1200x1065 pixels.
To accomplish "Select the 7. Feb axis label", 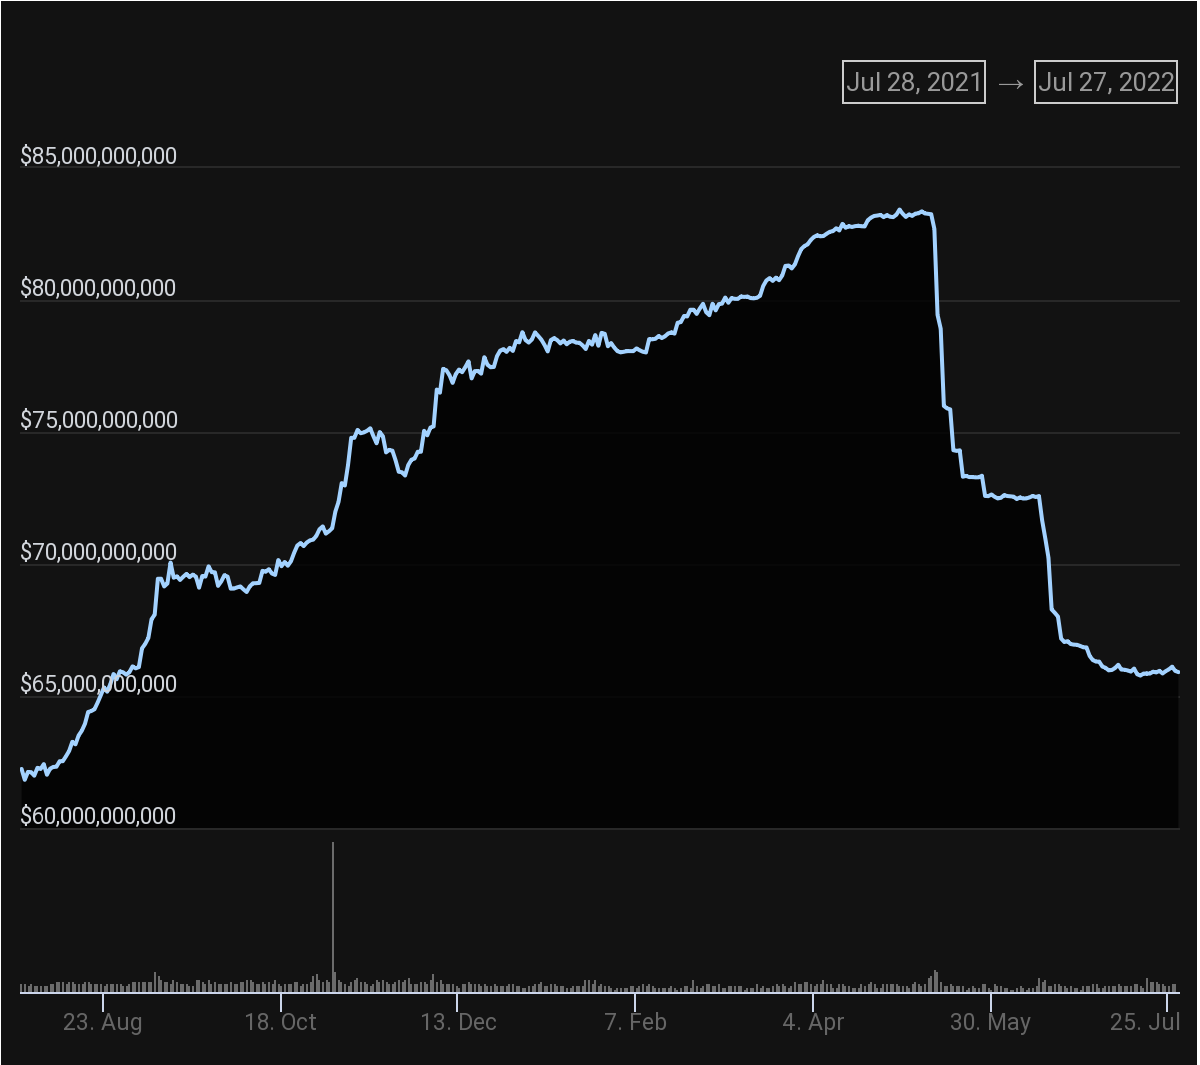I will coord(637,1023).
